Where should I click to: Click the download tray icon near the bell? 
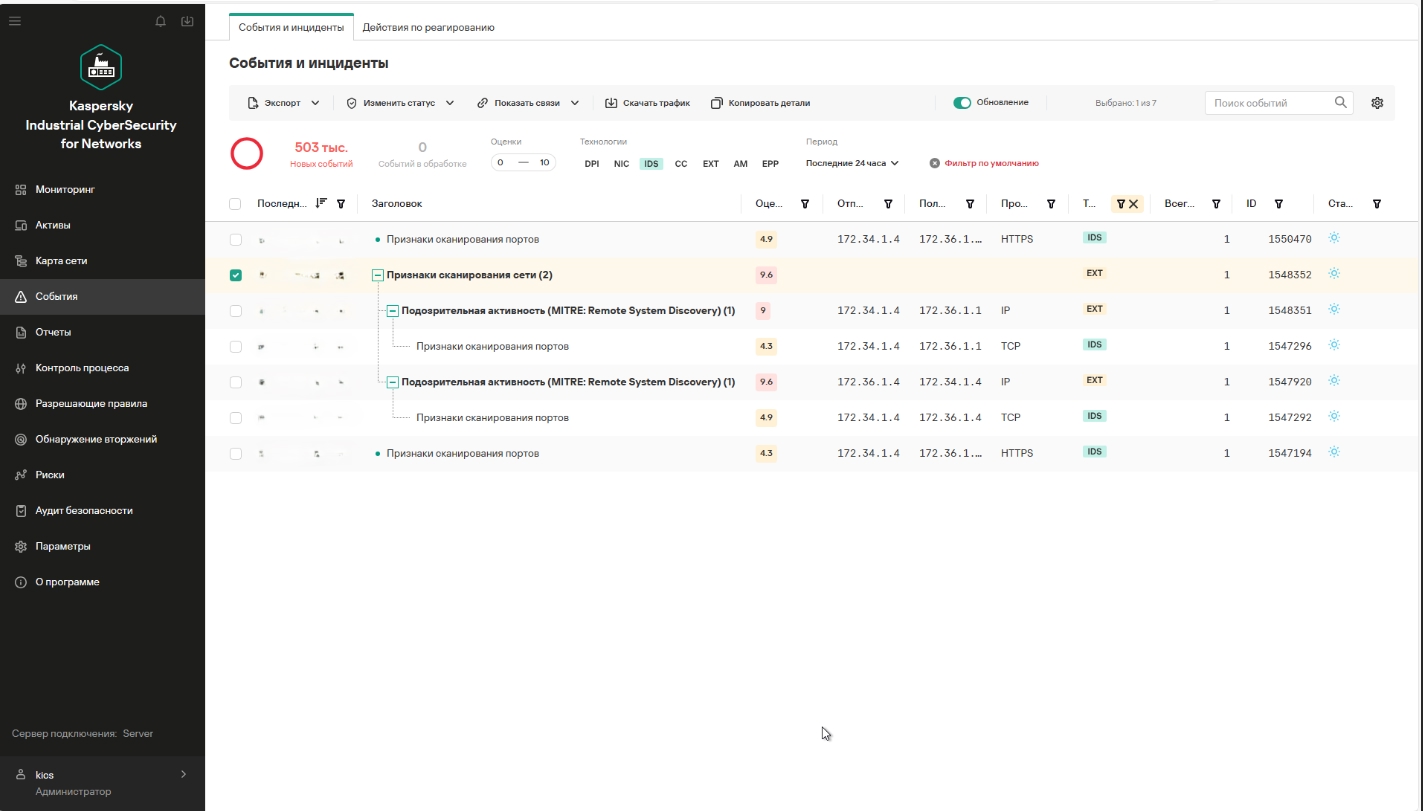click(187, 21)
